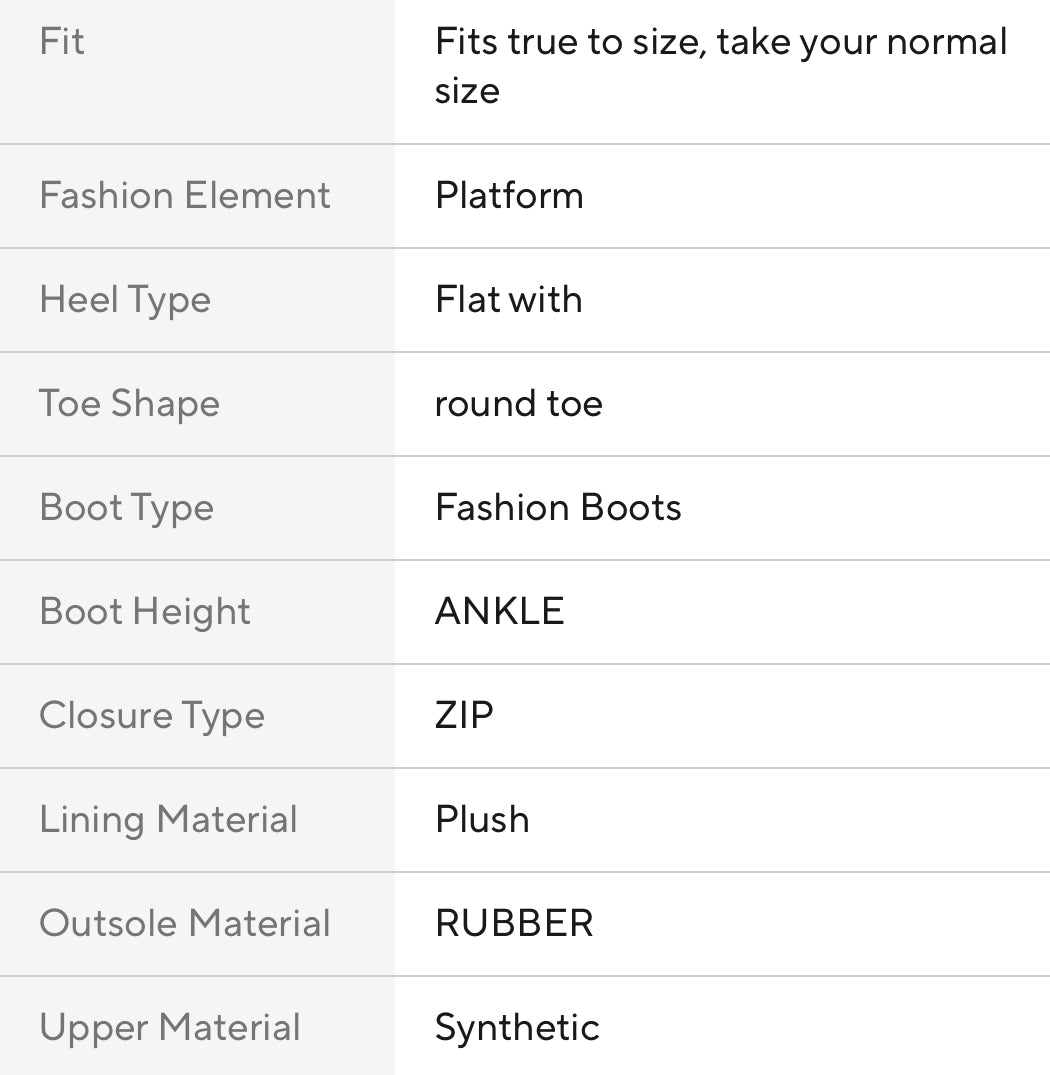Select the "Plush" lining value
1050x1075 pixels.
tap(482, 819)
